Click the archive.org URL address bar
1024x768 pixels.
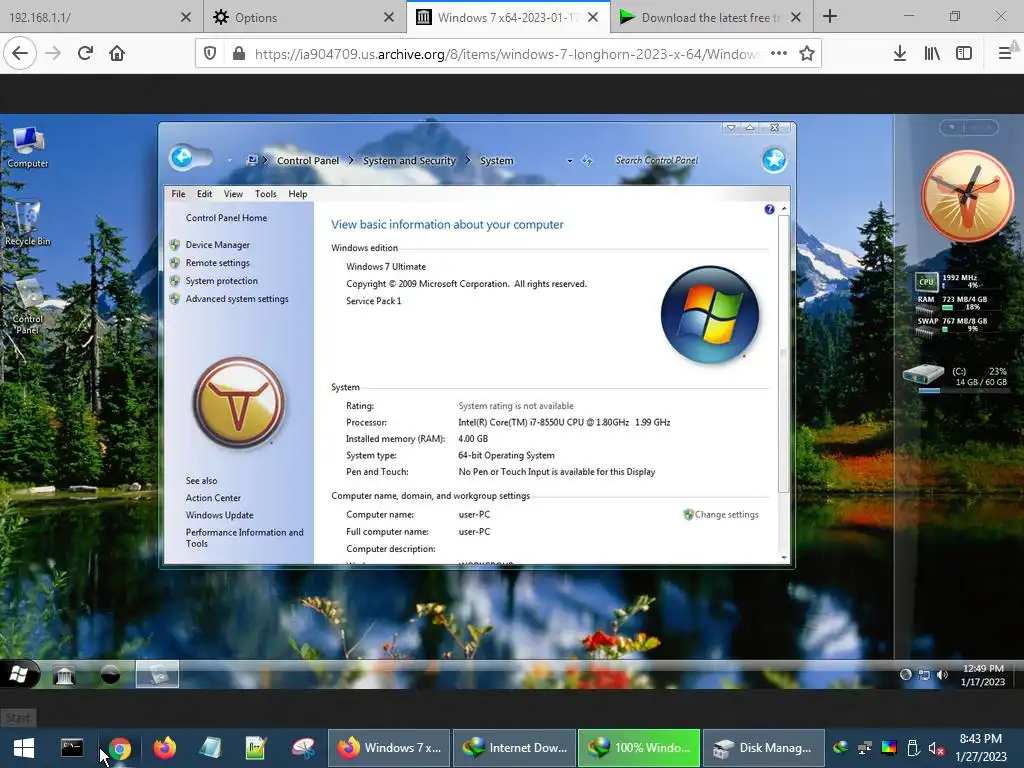[x=506, y=54]
